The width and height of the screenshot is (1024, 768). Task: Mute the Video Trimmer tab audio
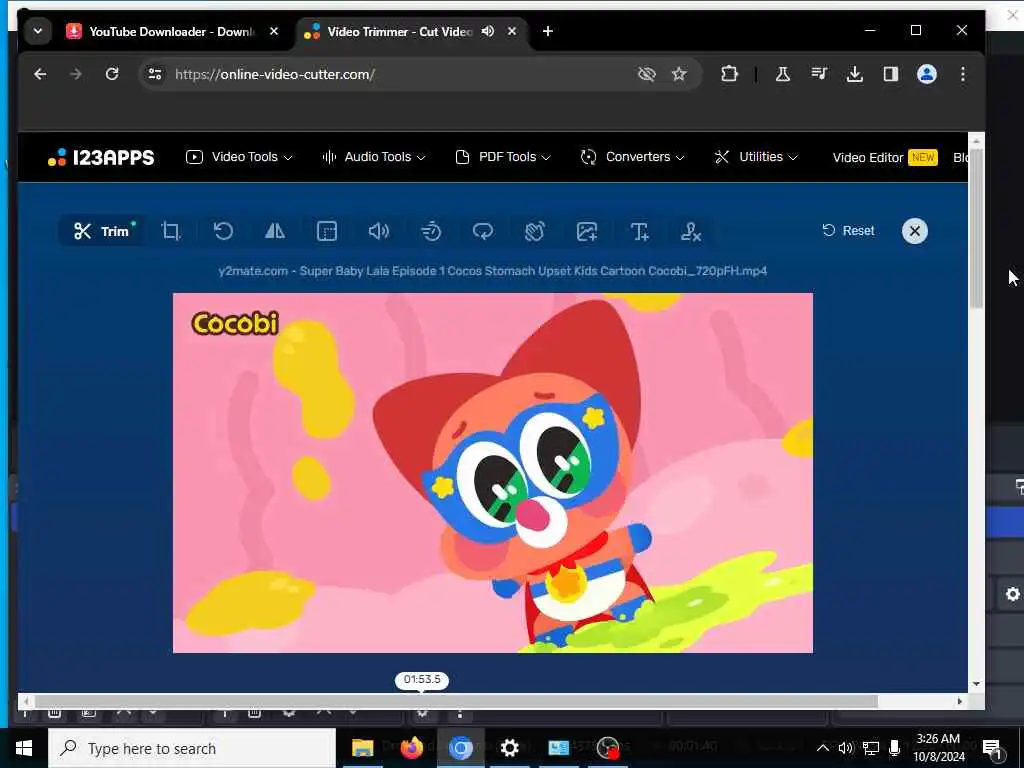488,31
